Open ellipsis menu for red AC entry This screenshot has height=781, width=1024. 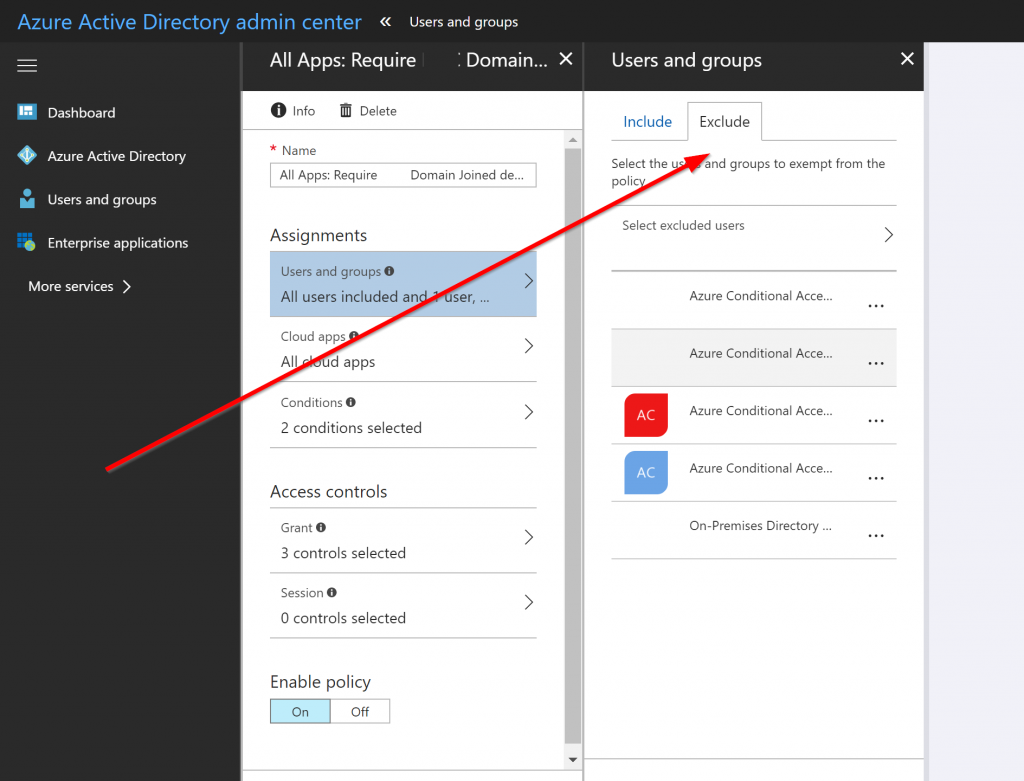[x=876, y=421]
